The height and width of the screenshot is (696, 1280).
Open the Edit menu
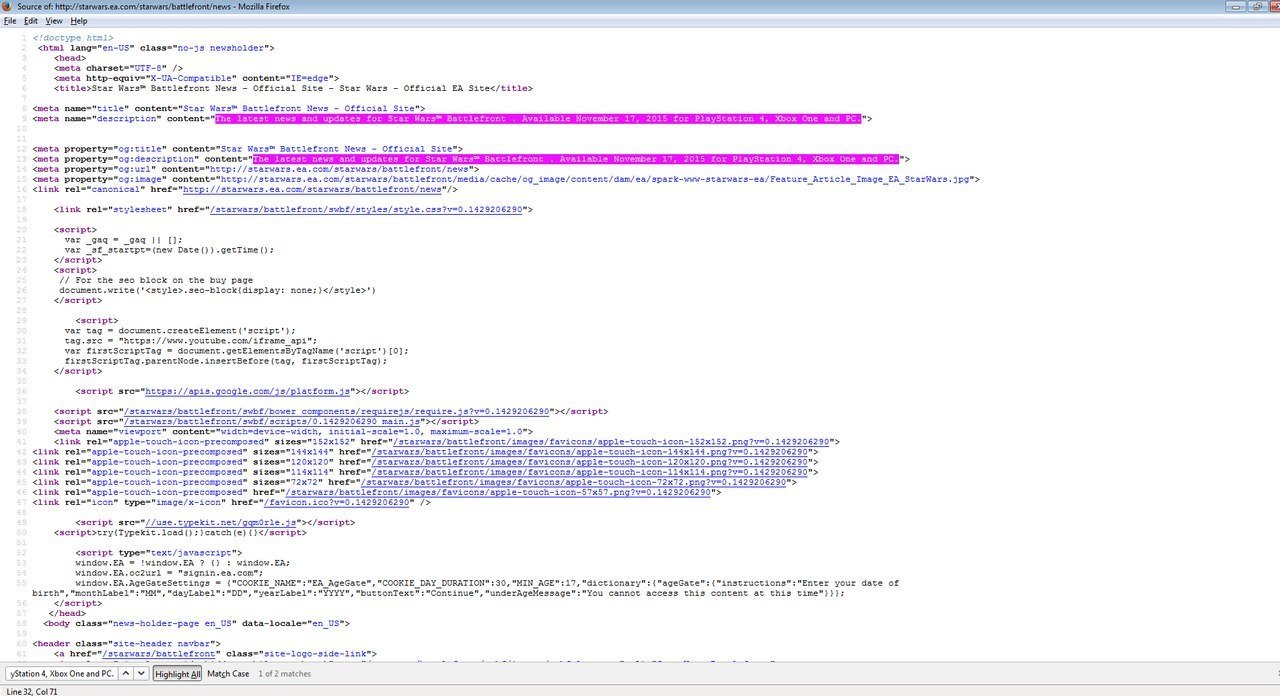coord(31,20)
